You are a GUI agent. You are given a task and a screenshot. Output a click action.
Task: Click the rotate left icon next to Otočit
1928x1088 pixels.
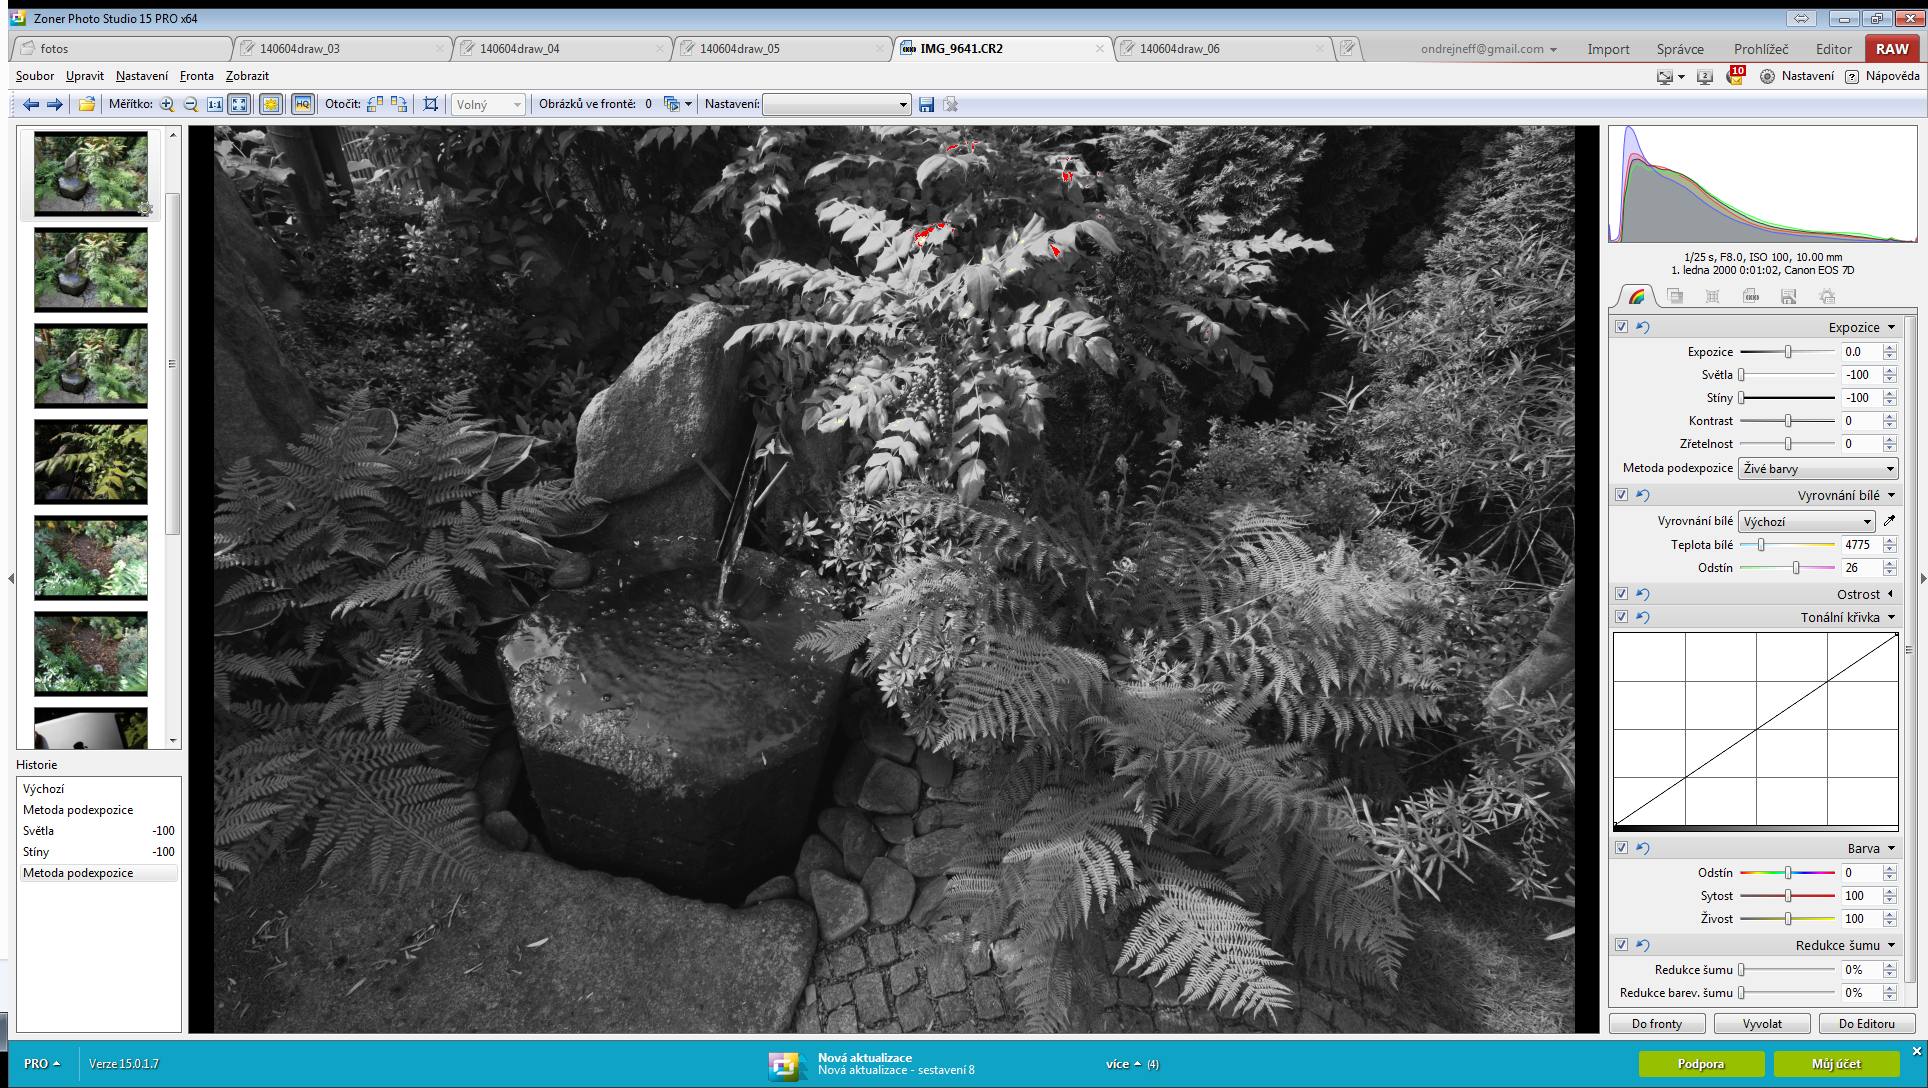375,104
